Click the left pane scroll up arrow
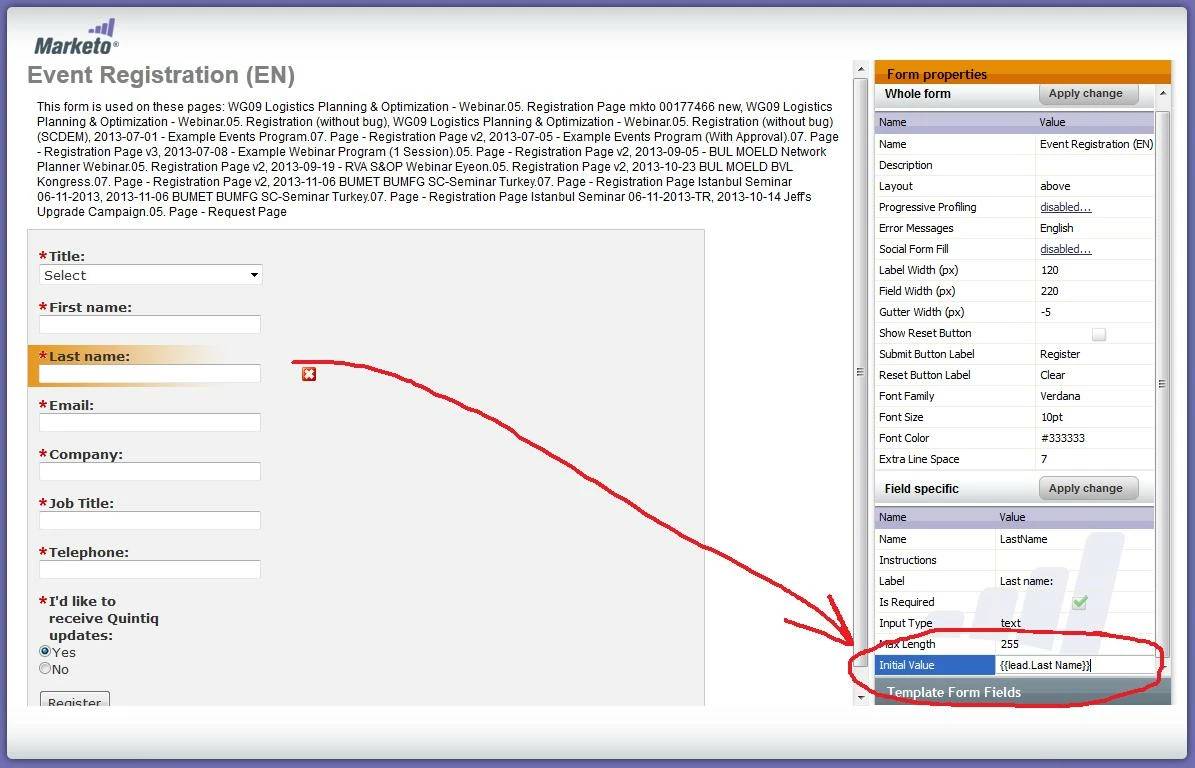 click(x=861, y=69)
